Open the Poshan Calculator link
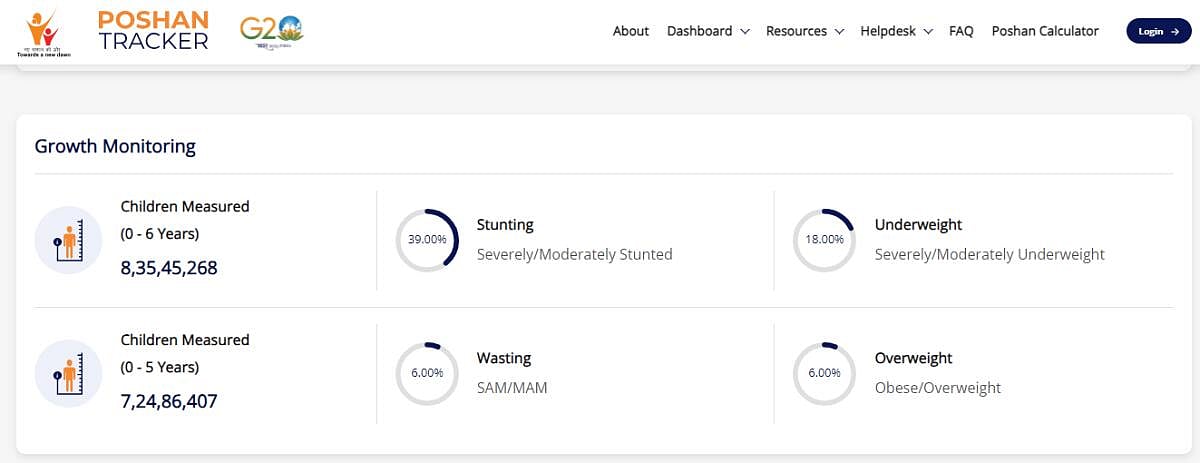The width and height of the screenshot is (1200, 463). 1045,31
